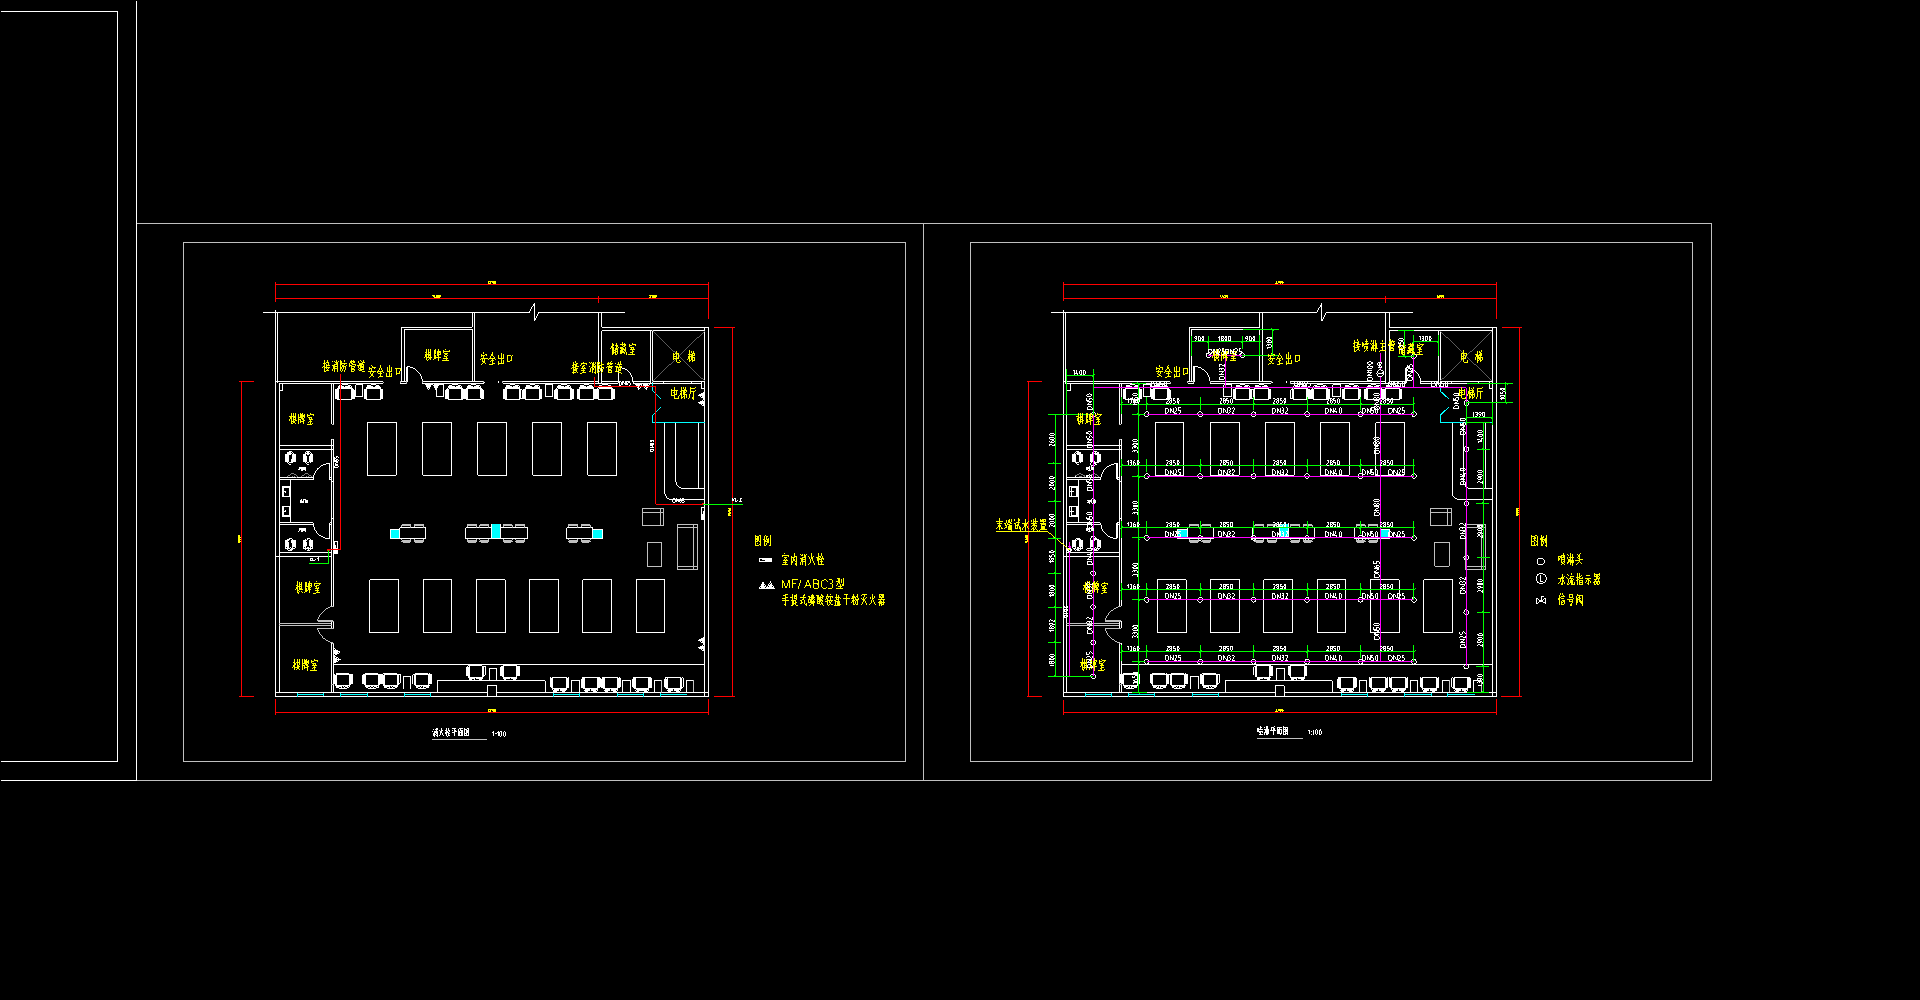1920x1000 pixels.
Task: Click the 信号阀 legend text
Action: pos(1570,600)
